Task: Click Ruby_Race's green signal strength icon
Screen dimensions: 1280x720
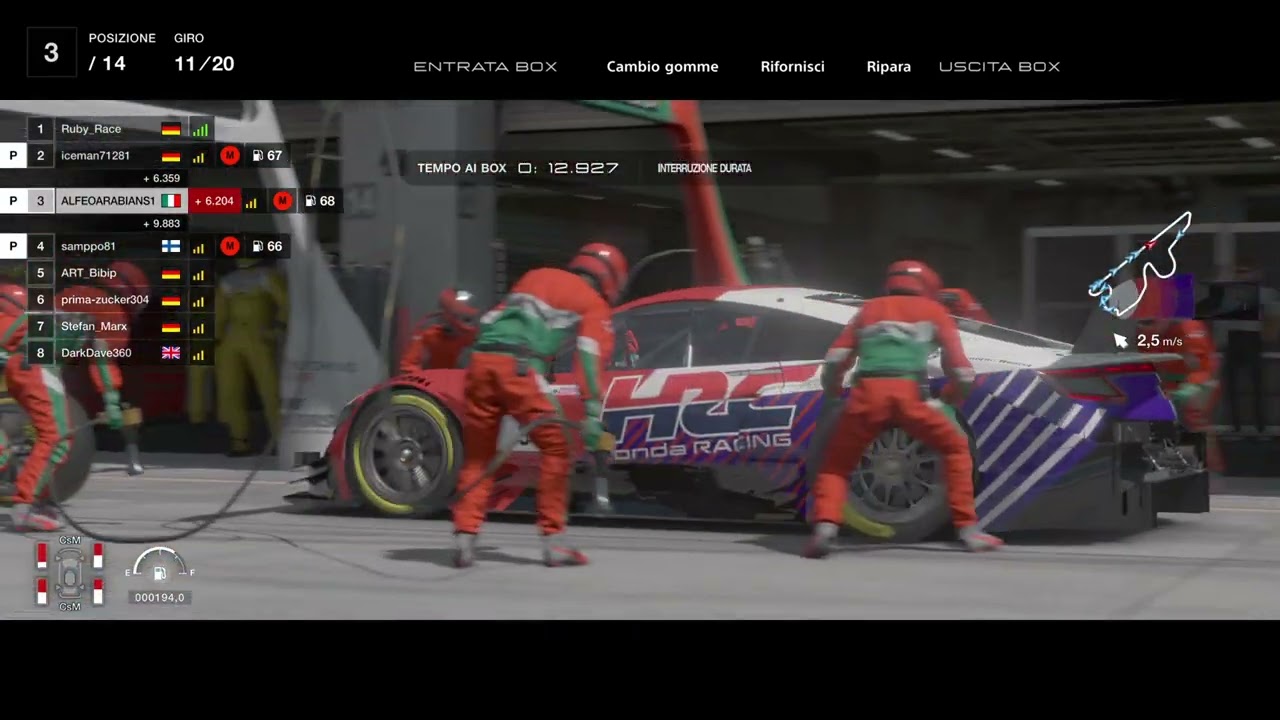Action: pos(200,129)
